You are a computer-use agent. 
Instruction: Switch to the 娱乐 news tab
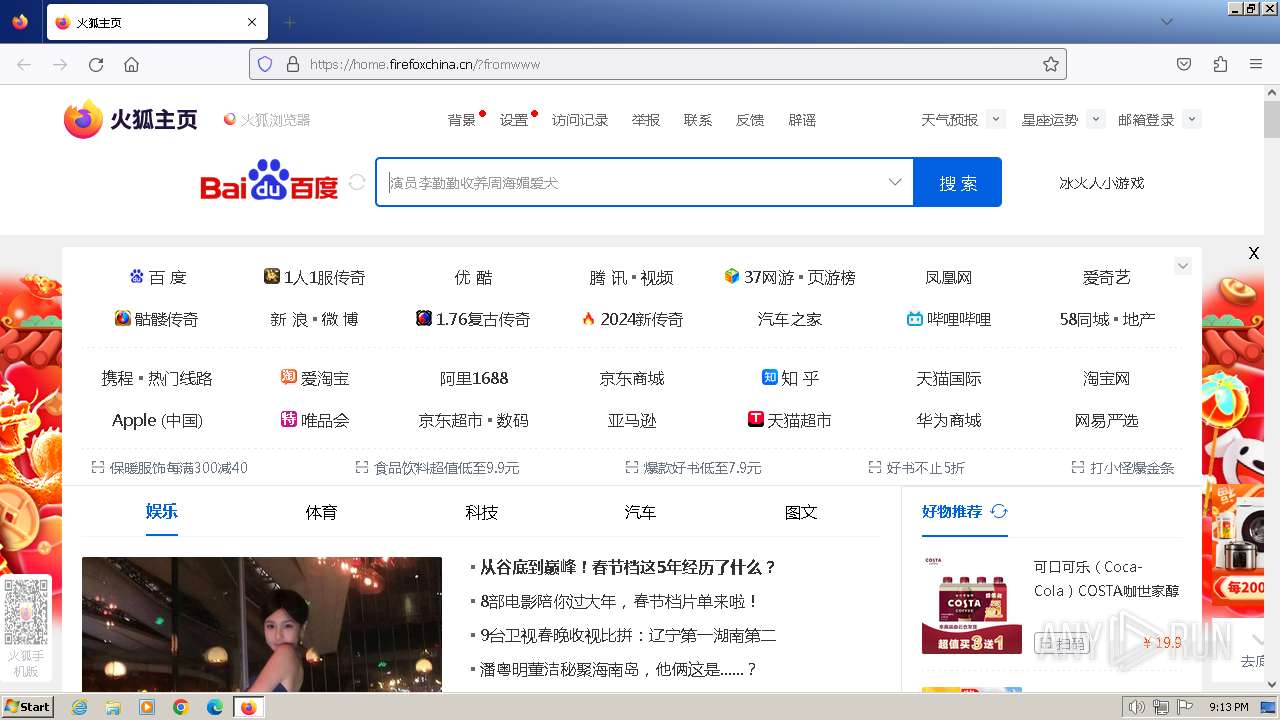[x=162, y=511]
